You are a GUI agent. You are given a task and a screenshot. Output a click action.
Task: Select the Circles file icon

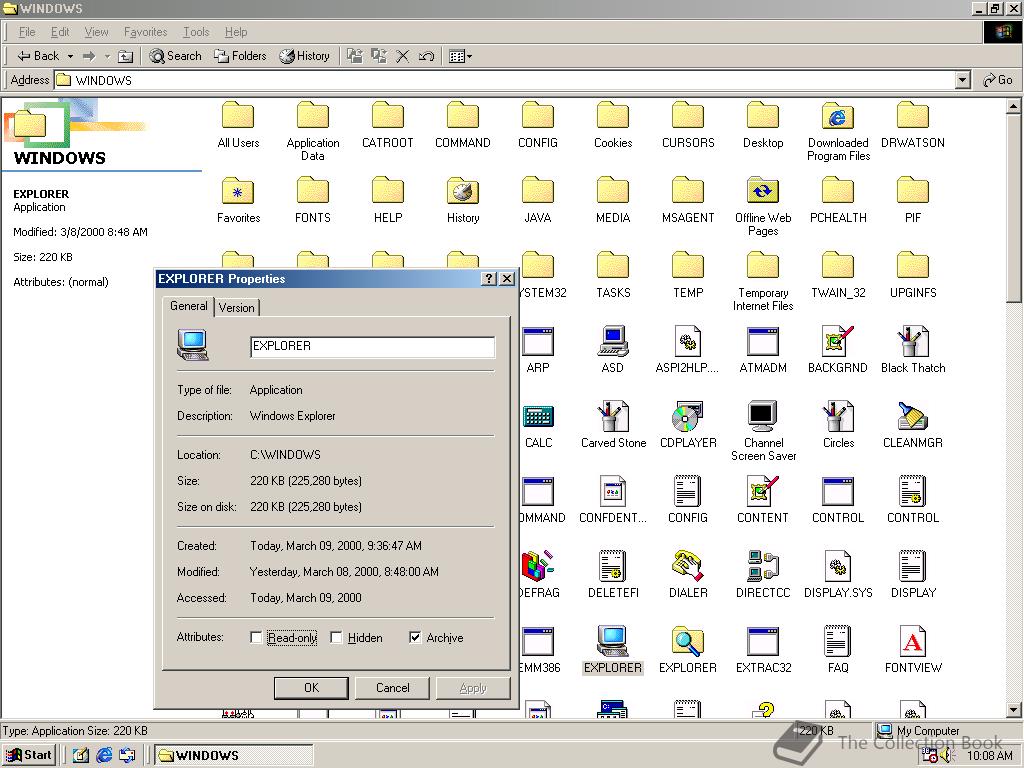tap(838, 417)
